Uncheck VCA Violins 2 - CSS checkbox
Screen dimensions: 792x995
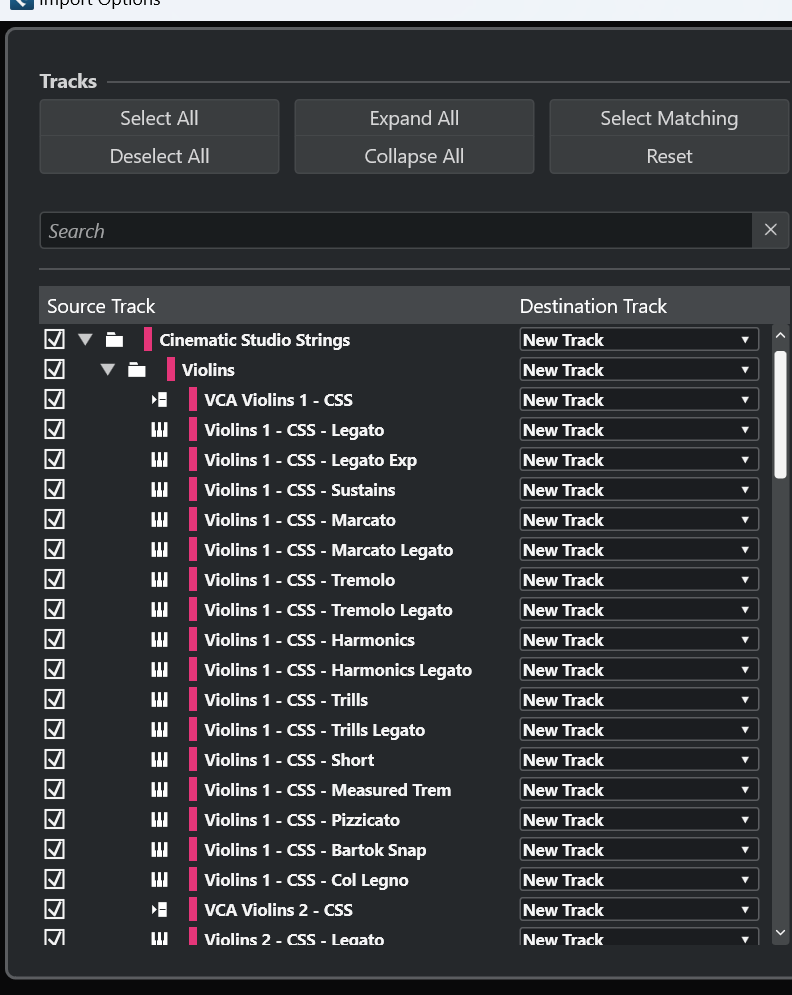click(x=55, y=909)
